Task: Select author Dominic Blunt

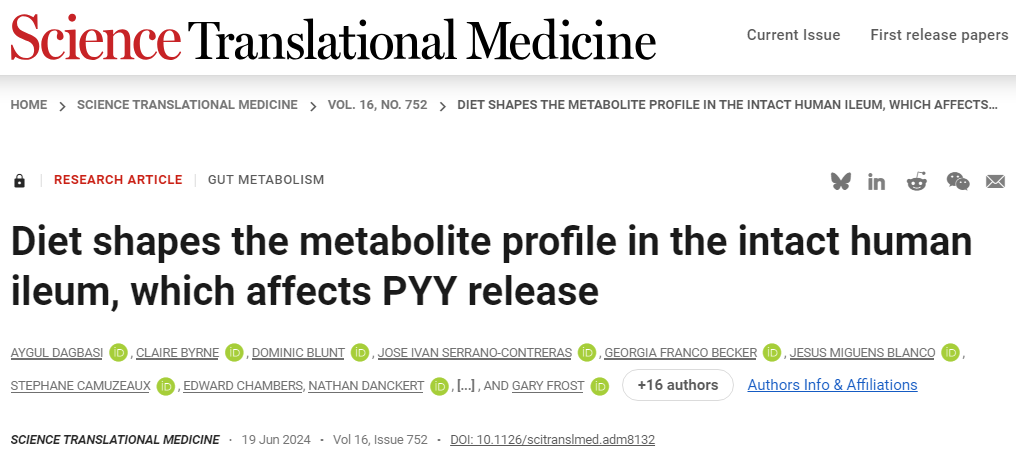Action: pyautogui.click(x=298, y=352)
